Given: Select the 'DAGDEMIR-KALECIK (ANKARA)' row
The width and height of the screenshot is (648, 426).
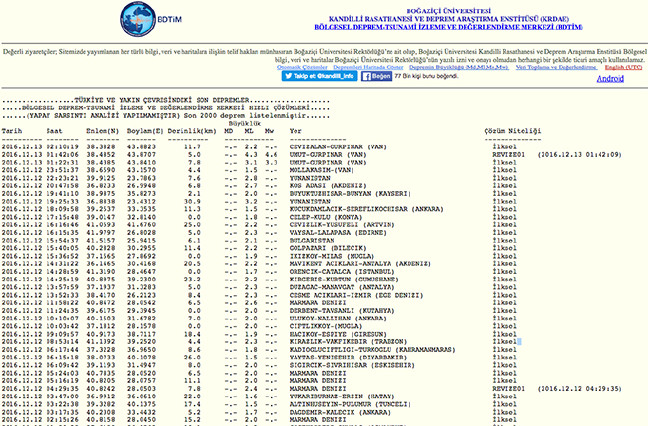Looking at the screenshot, I should [x=259, y=412].
